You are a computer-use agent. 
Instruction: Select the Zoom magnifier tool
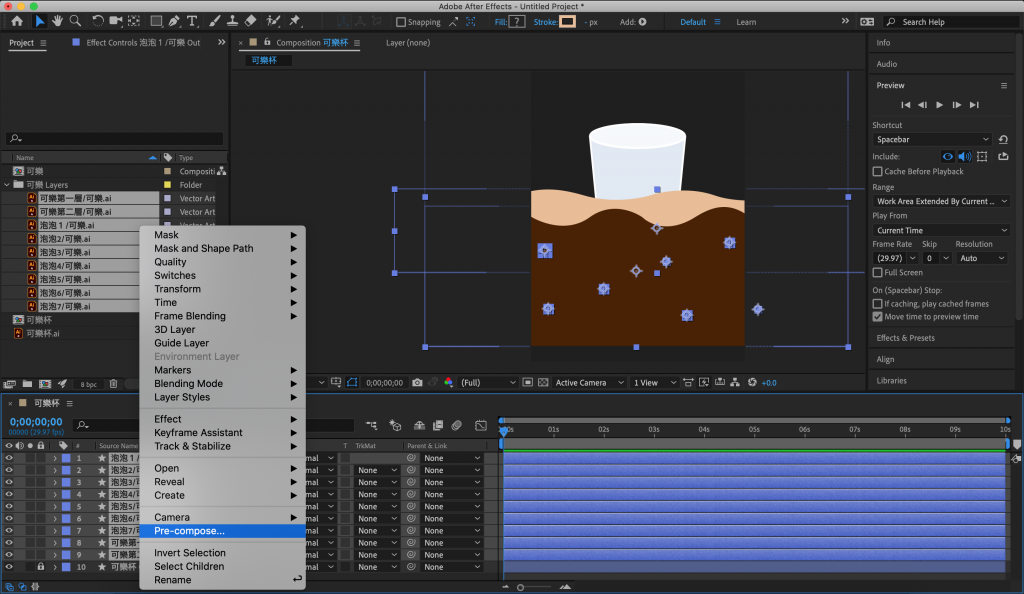click(76, 21)
